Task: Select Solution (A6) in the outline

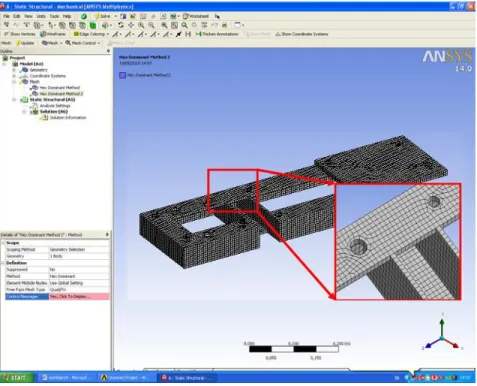Action: point(53,112)
